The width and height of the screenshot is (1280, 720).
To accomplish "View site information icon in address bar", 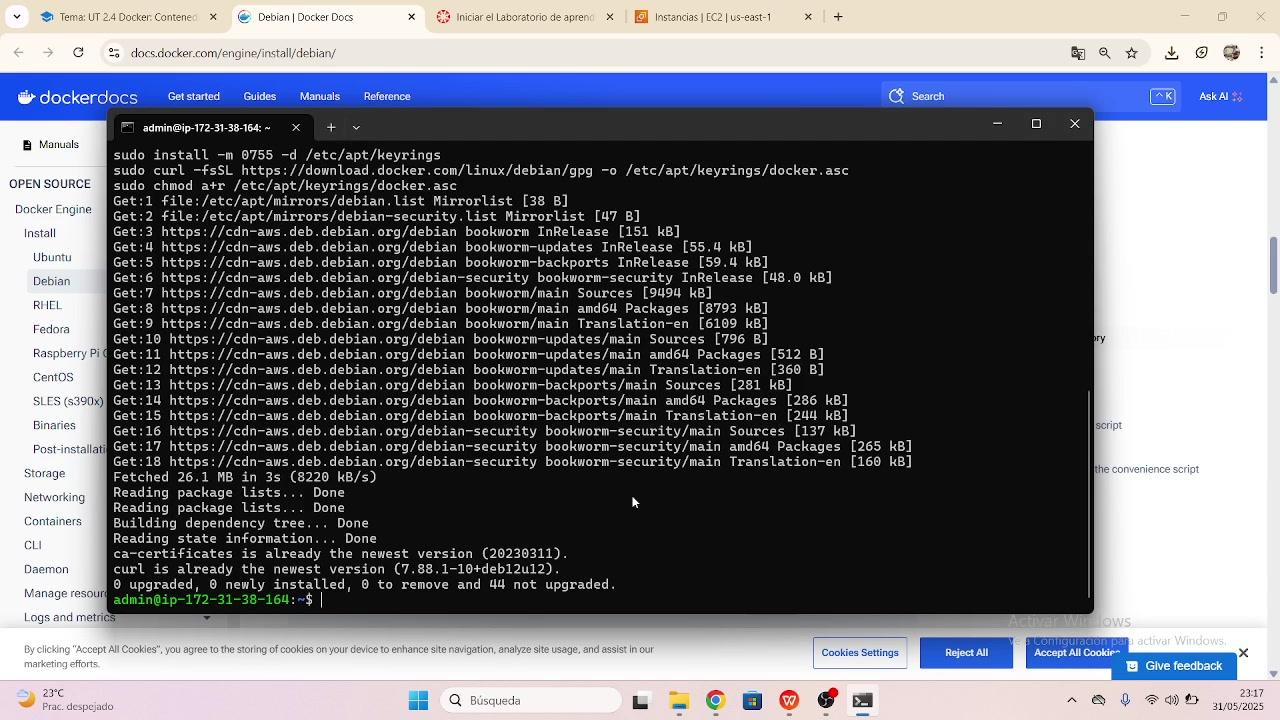I will (x=114, y=53).
